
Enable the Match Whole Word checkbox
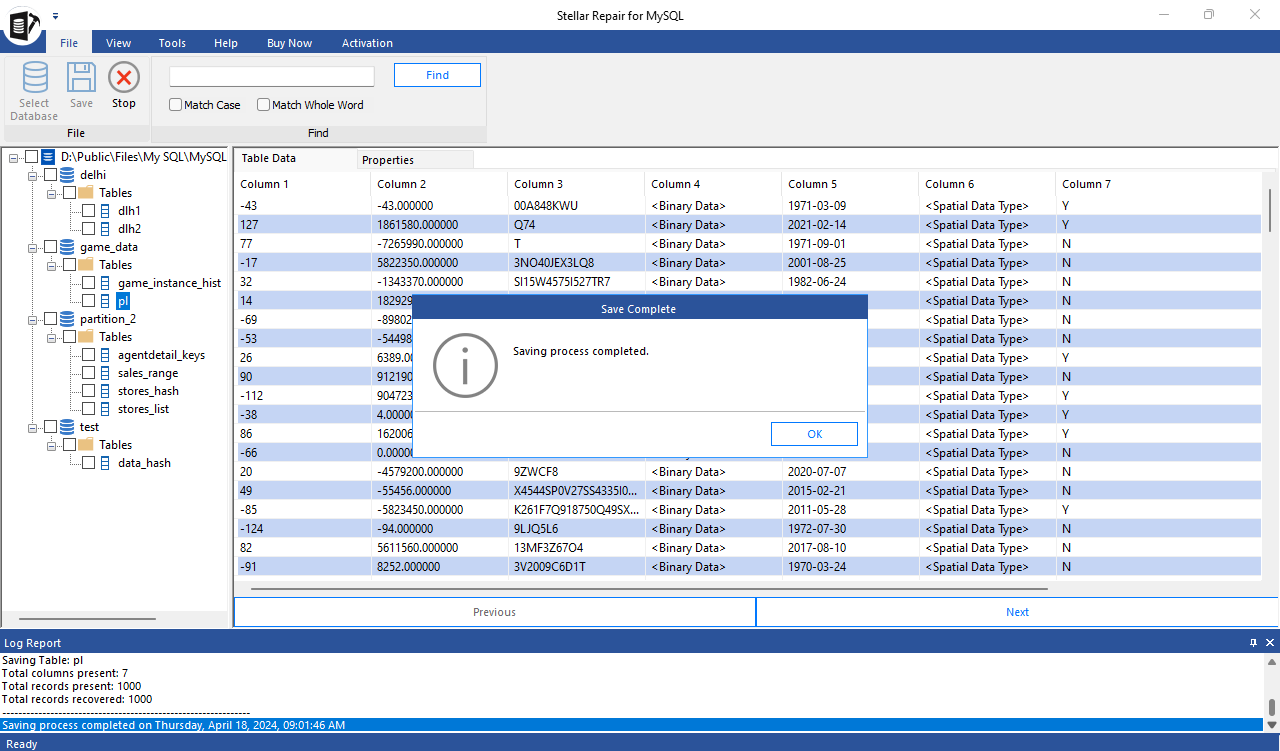point(264,105)
